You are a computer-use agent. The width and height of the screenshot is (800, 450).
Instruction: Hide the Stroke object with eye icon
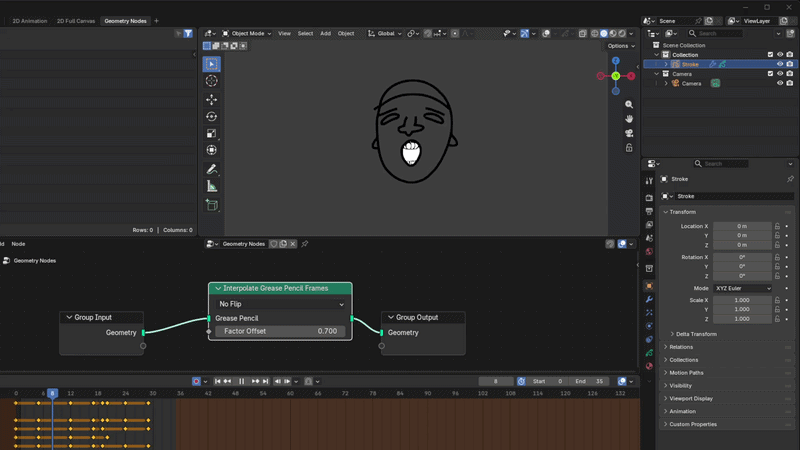(x=780, y=64)
